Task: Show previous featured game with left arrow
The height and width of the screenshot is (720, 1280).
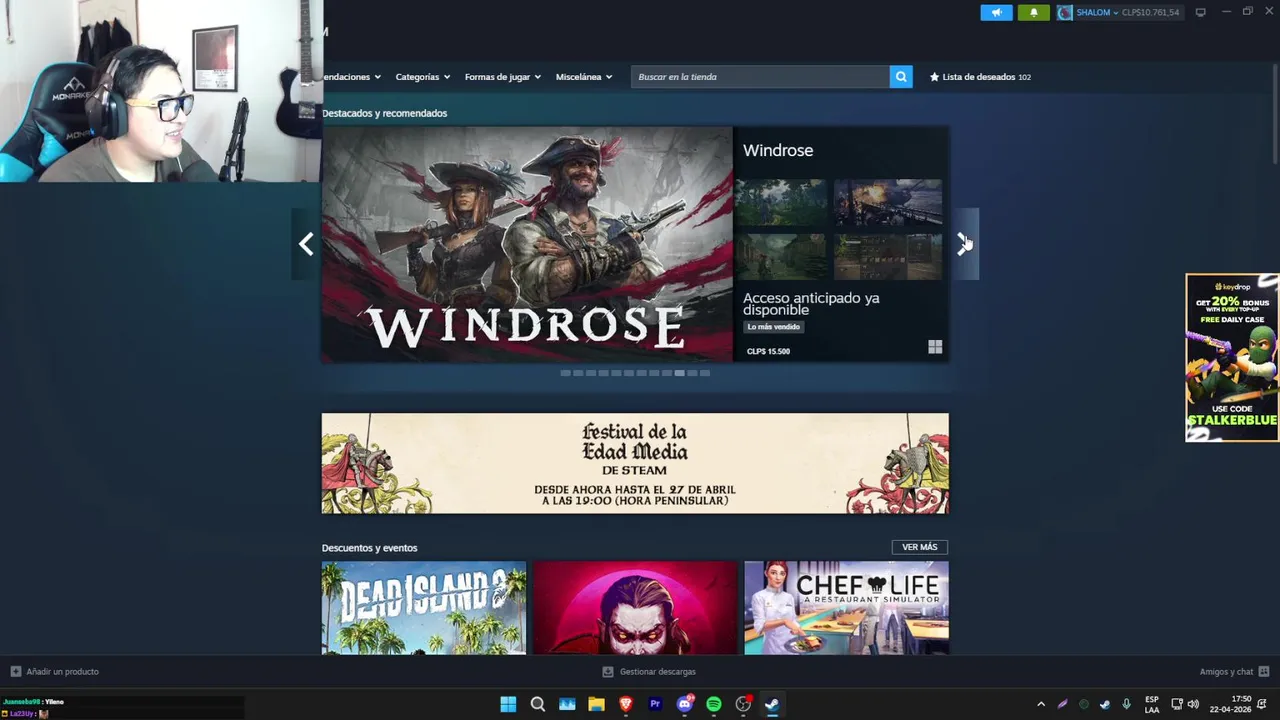Action: click(306, 244)
